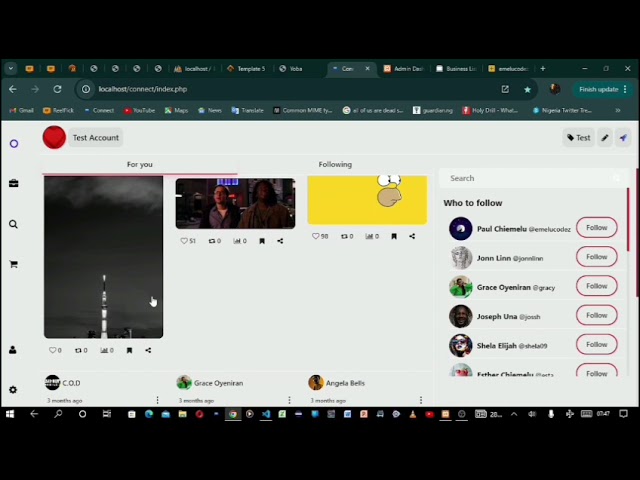Follow Shela Elijah
The width and height of the screenshot is (640, 480).
[597, 344]
